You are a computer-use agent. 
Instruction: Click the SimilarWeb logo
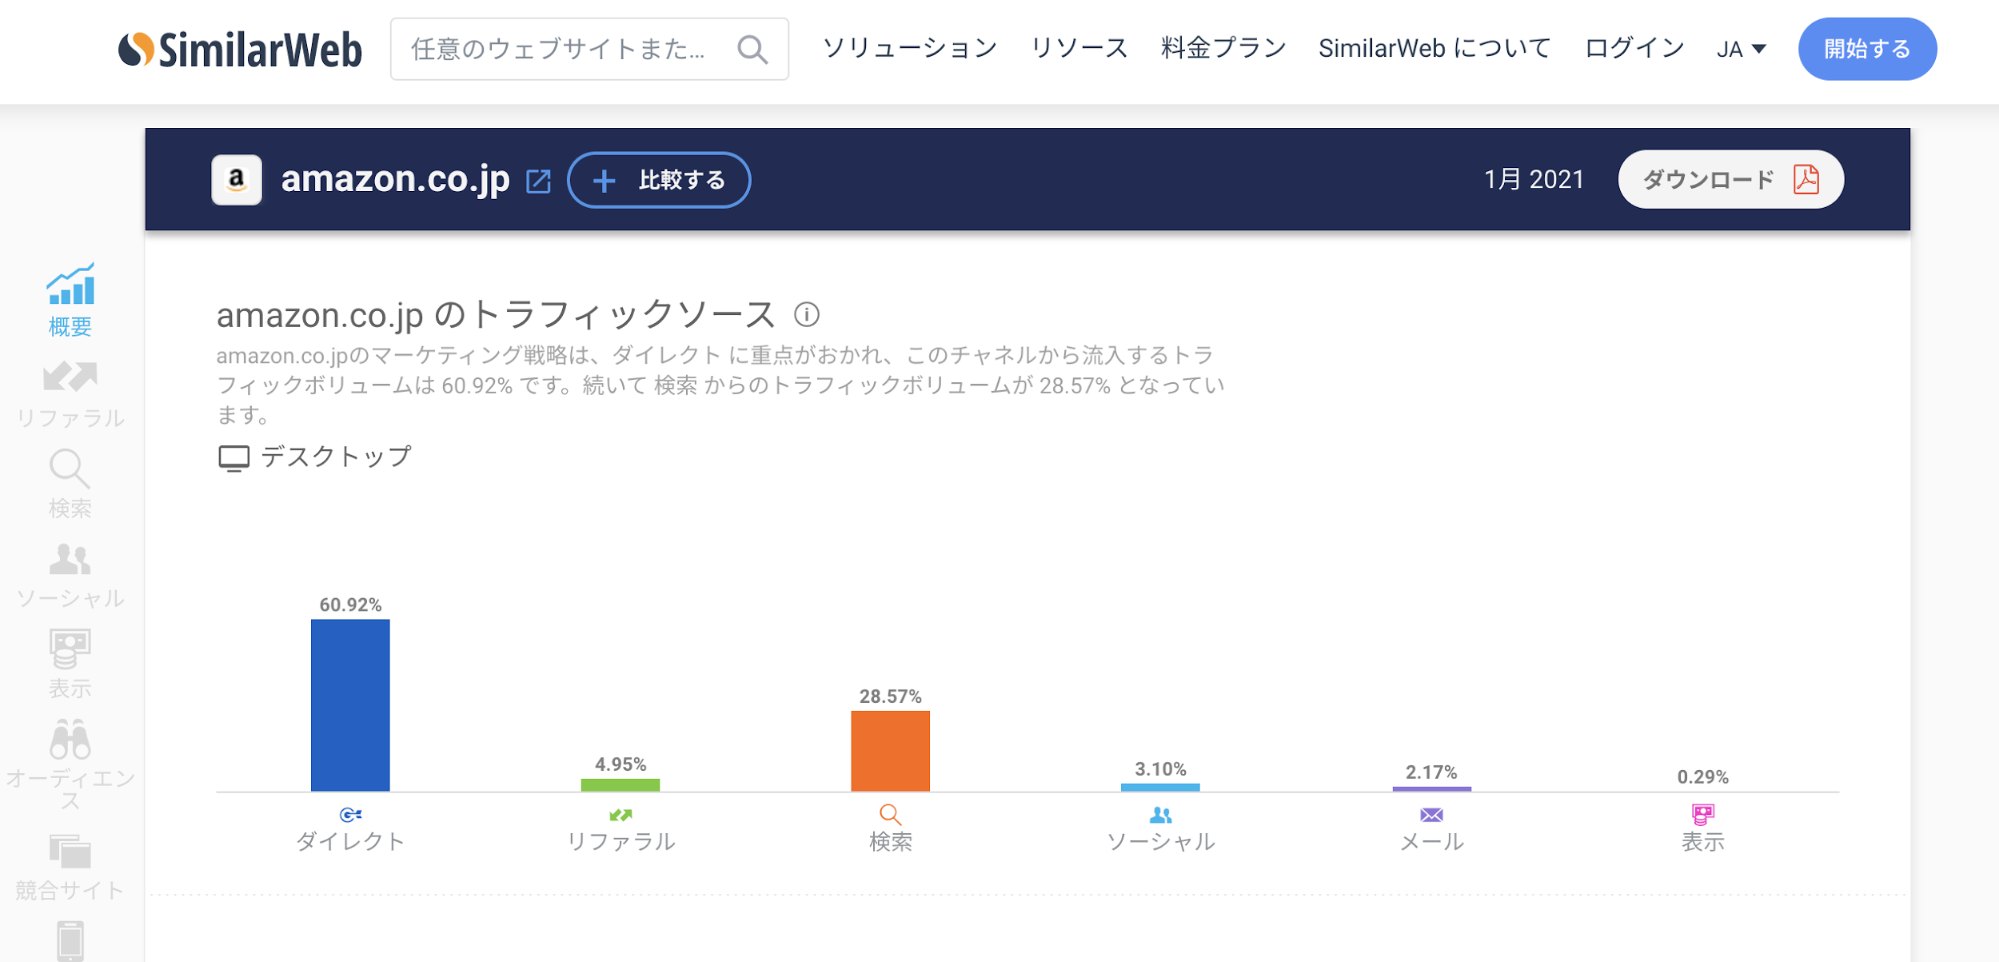(240, 49)
